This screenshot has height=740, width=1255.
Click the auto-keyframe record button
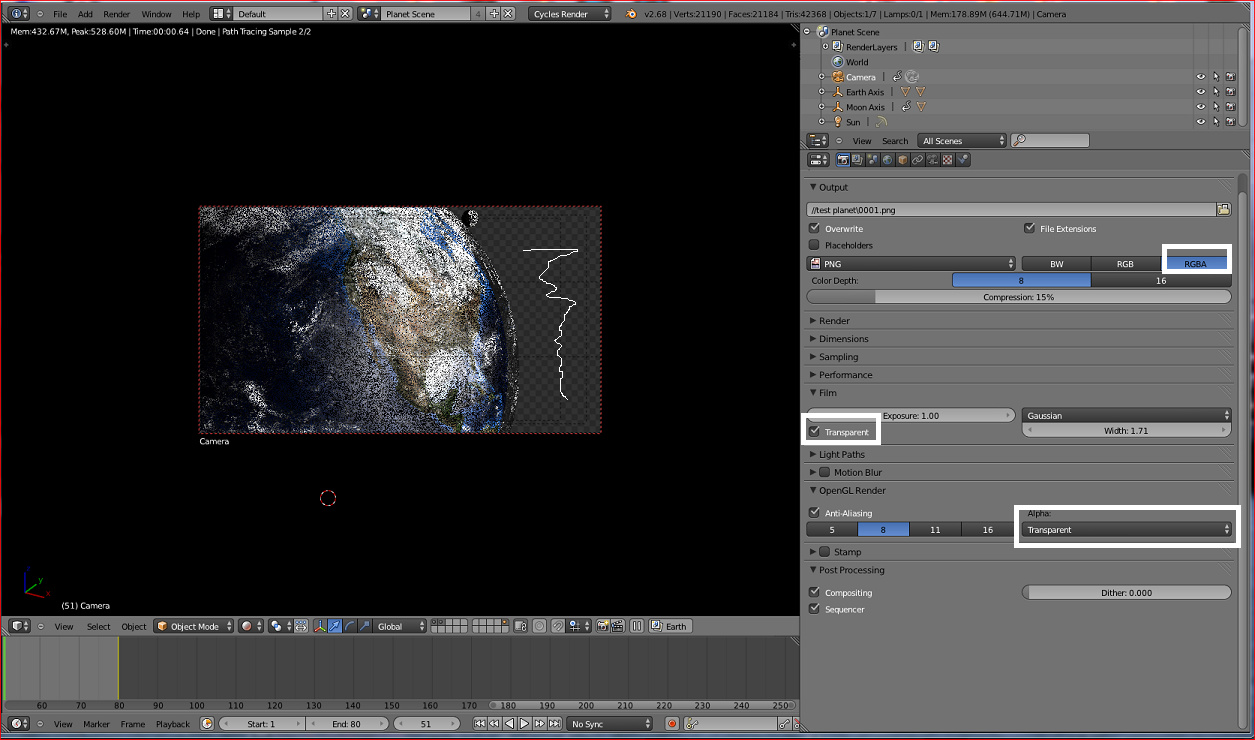coord(672,724)
